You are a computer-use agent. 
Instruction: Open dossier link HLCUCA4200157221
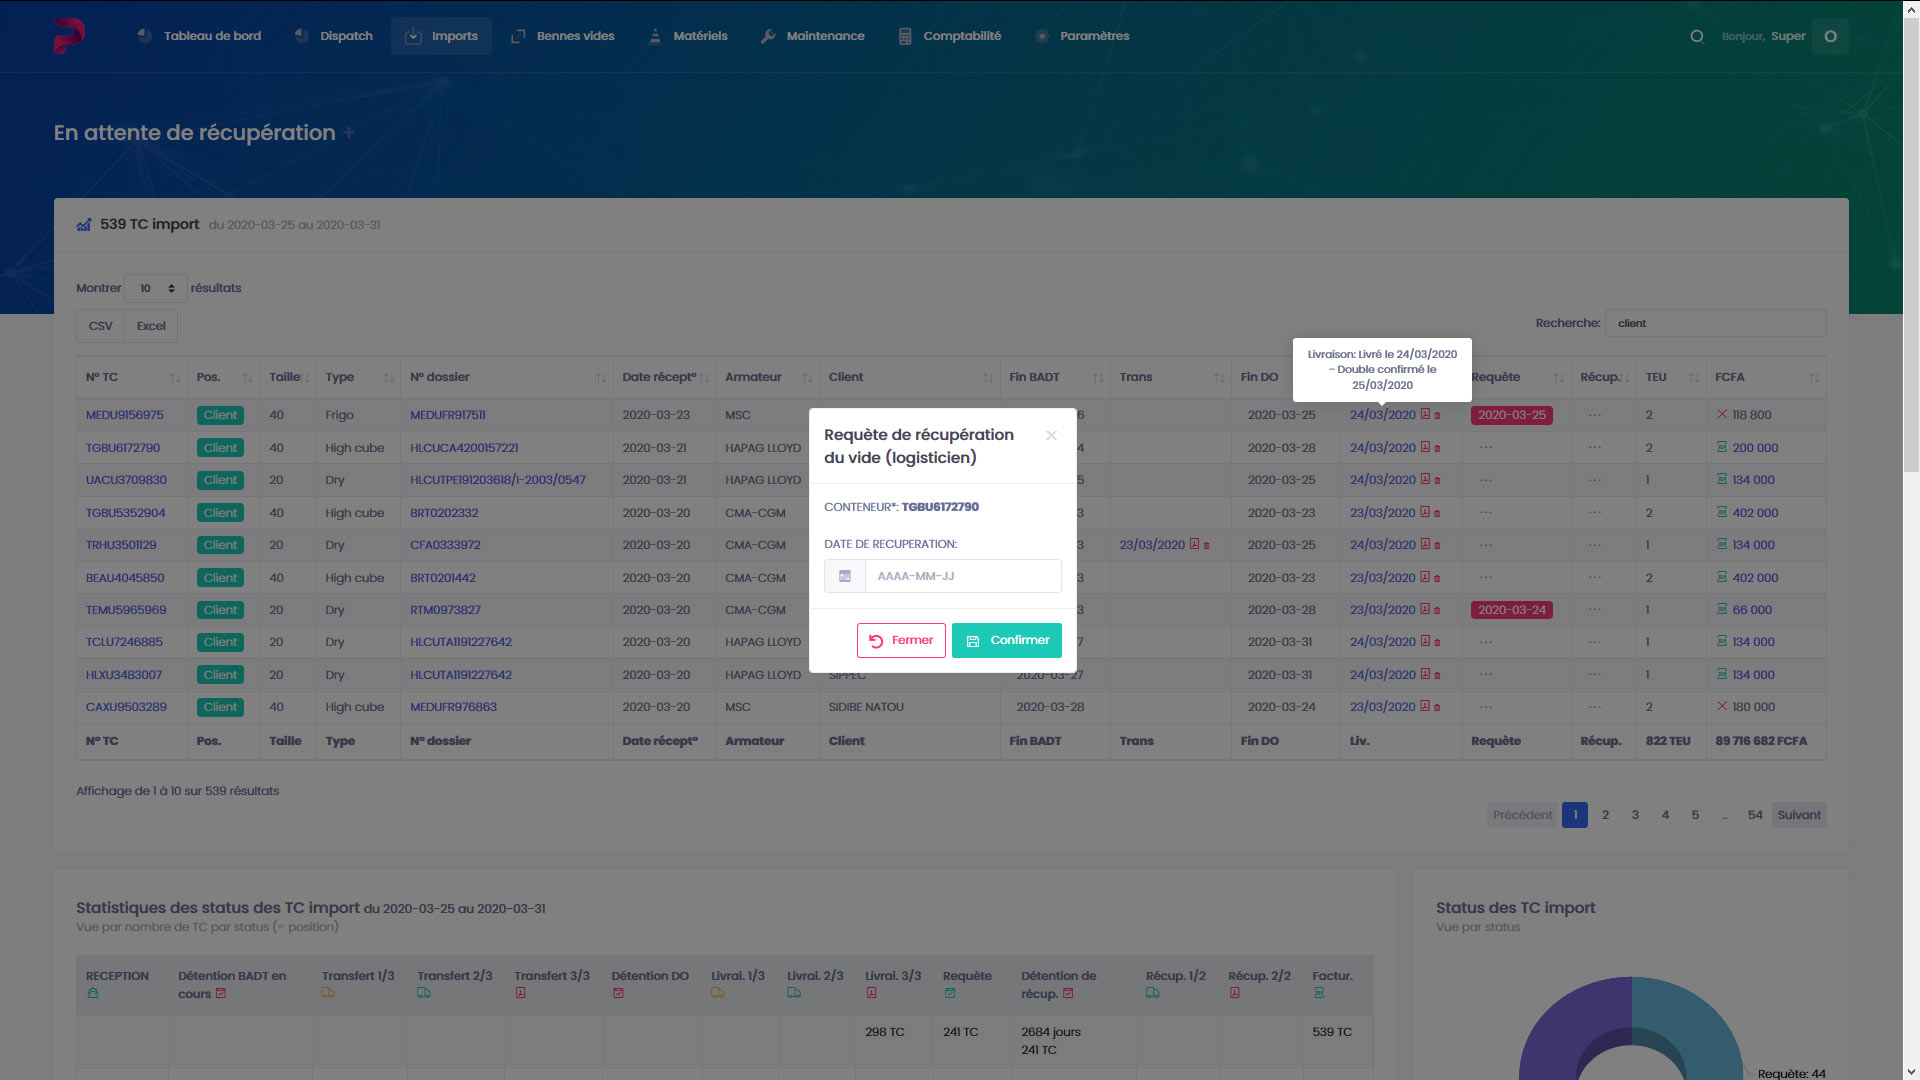(464, 448)
